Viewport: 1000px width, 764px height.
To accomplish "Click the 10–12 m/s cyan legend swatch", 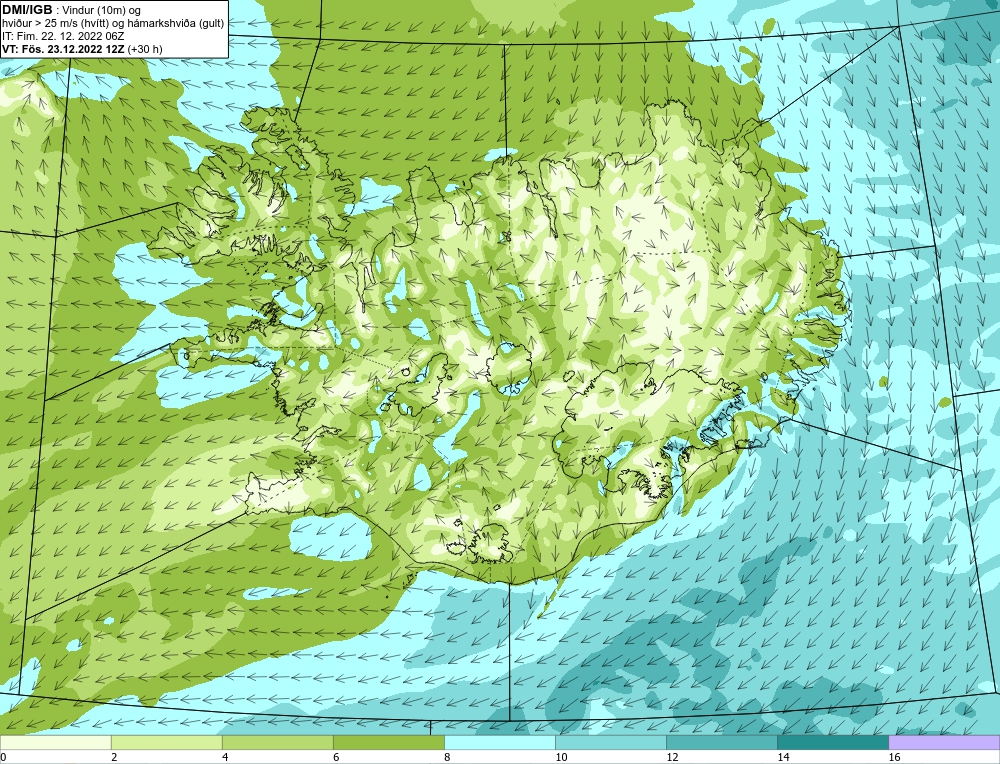I will 610,743.
